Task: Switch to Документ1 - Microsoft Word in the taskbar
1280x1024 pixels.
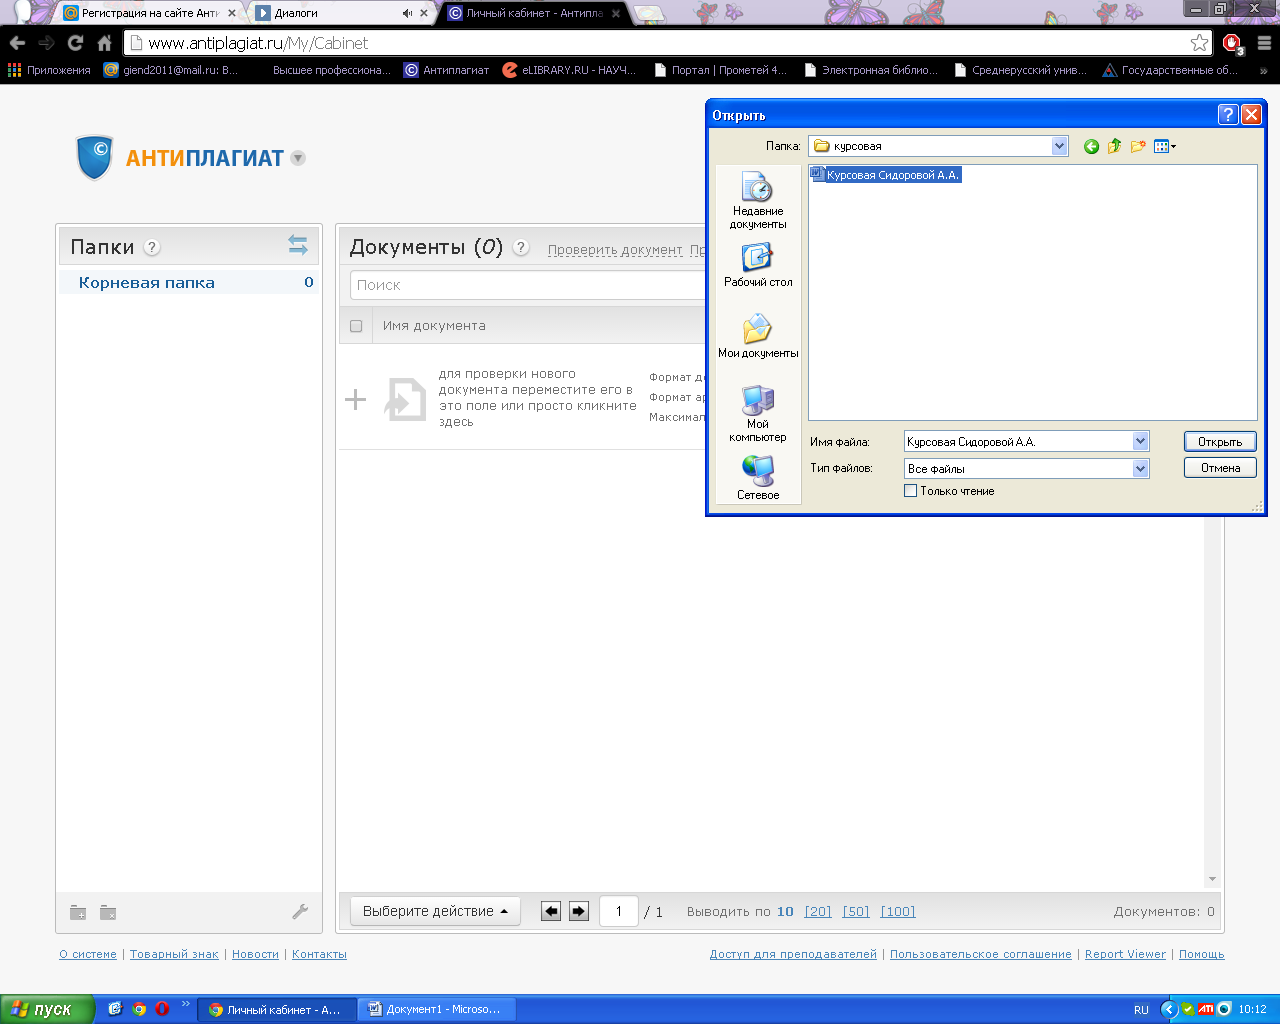Action: (x=436, y=1009)
